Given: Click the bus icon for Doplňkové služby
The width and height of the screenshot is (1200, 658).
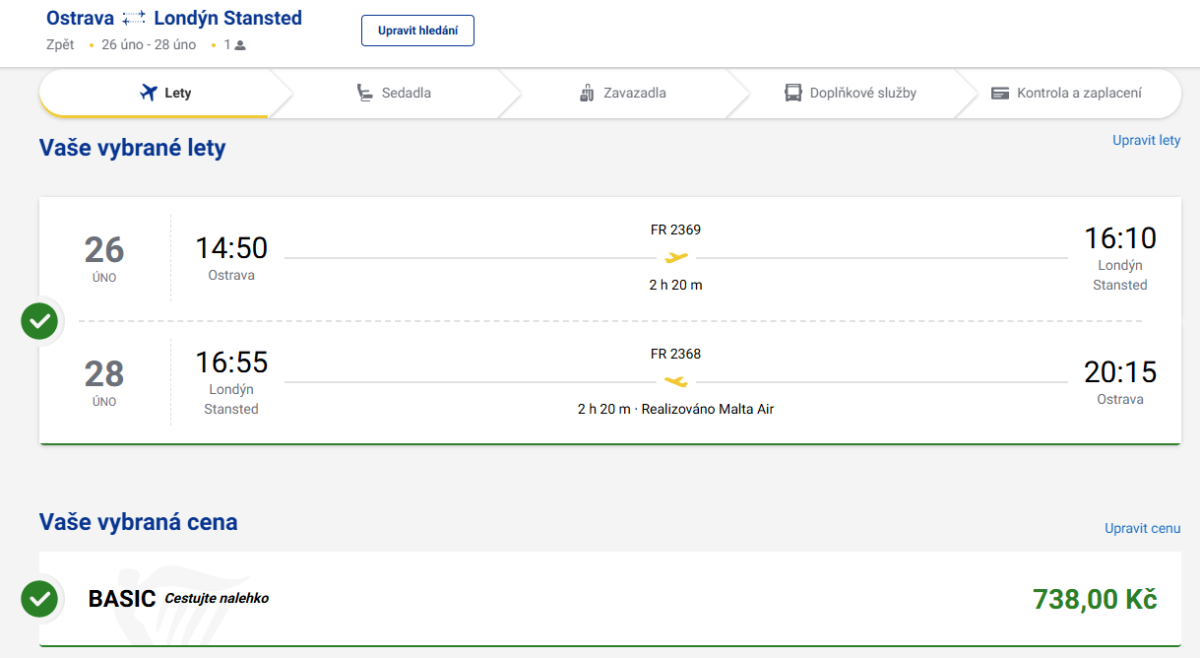Looking at the screenshot, I should [793, 93].
